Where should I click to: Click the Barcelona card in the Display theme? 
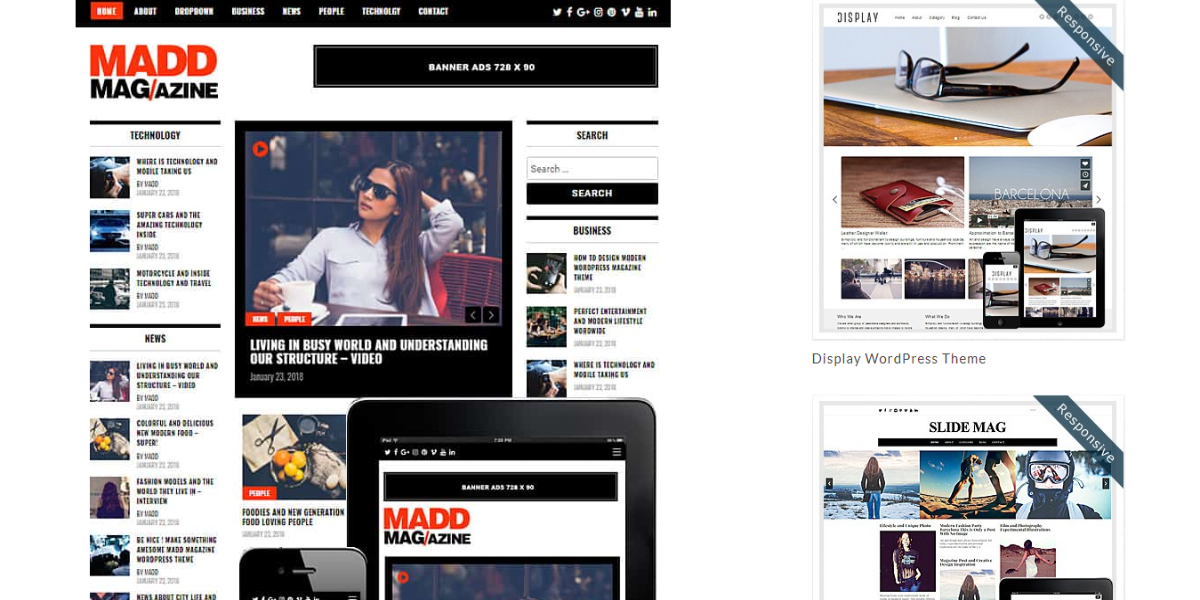click(x=1031, y=192)
